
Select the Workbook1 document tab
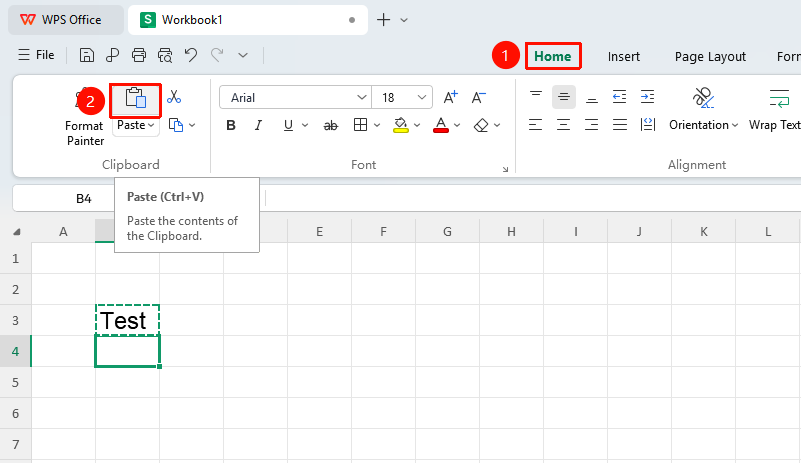tap(248, 20)
